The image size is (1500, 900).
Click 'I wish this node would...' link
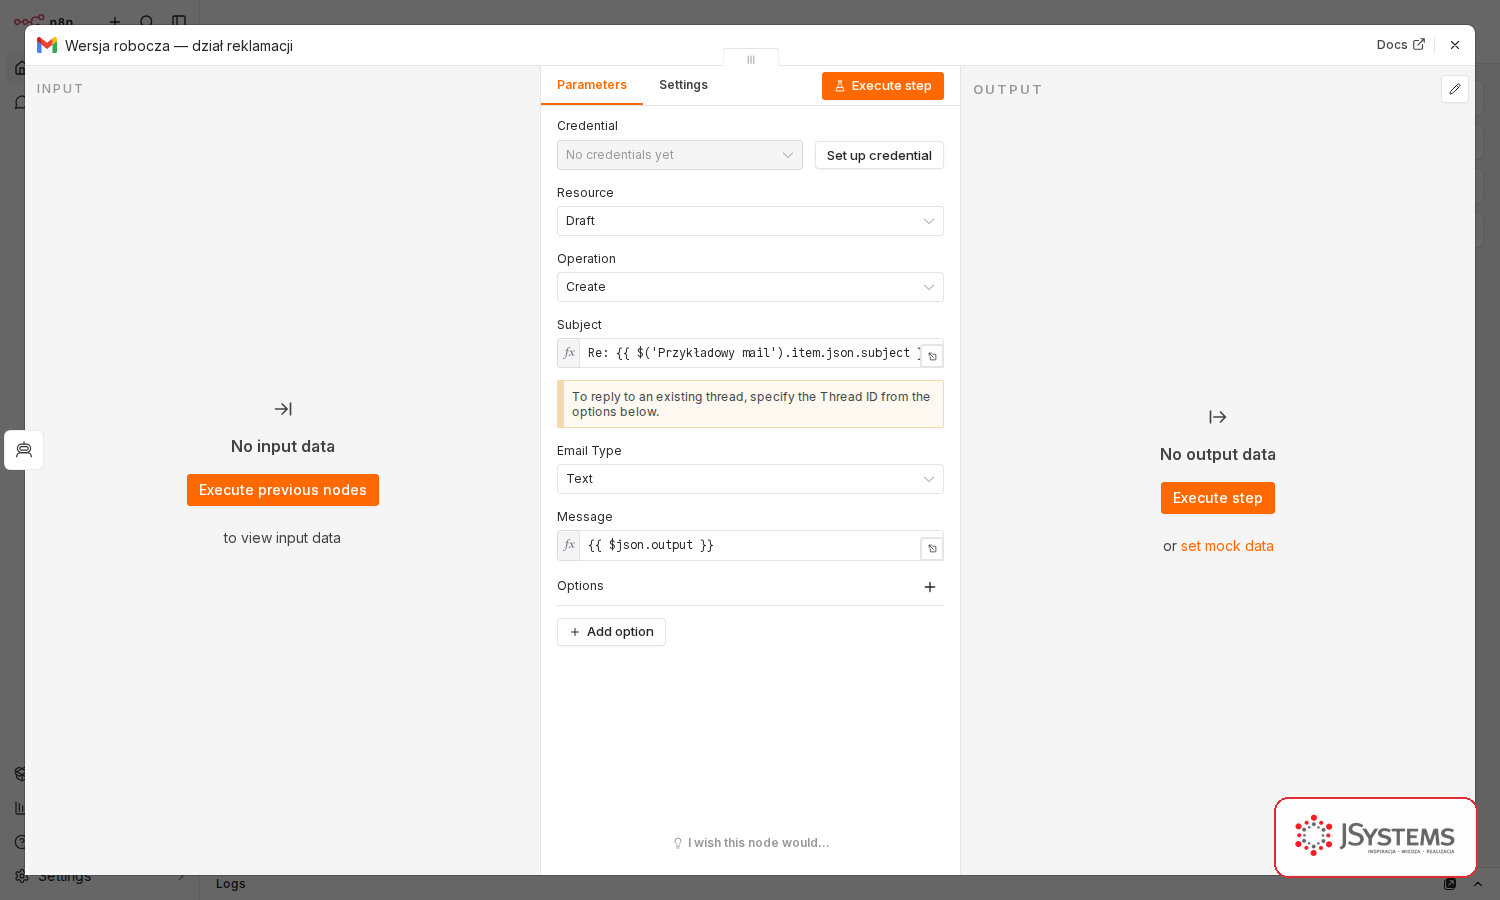[751, 843]
